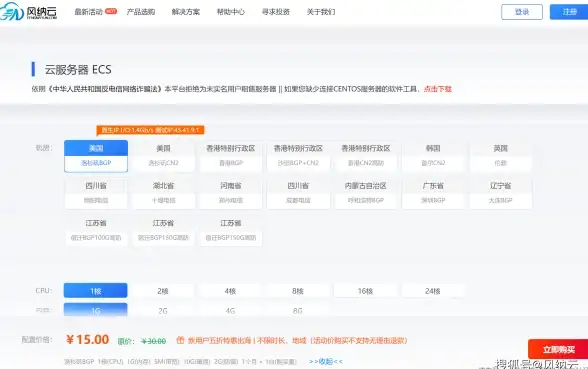Click the 登录 button
The height and width of the screenshot is (369, 588).
click(x=522, y=12)
